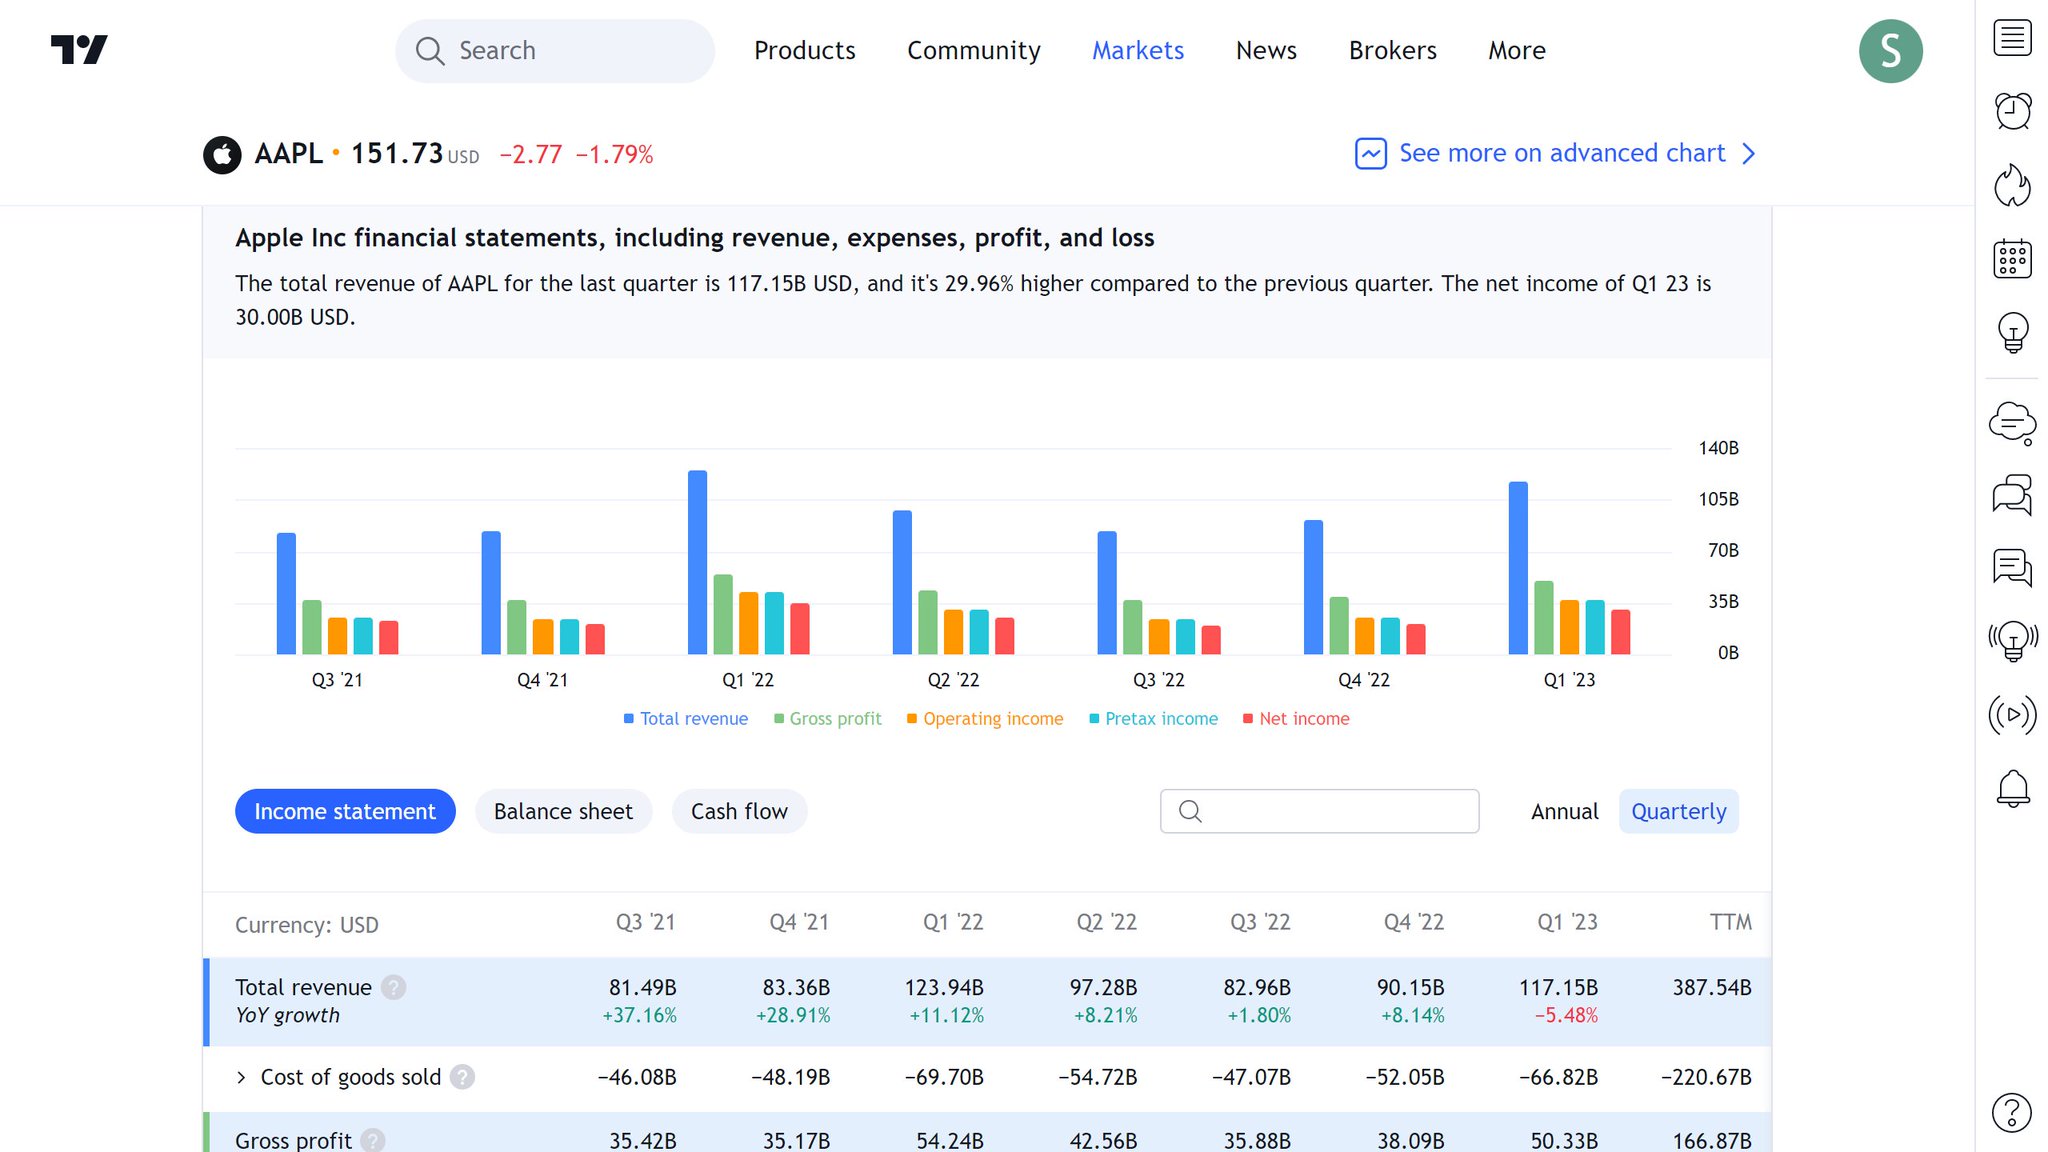The height and width of the screenshot is (1152, 2048).
Task: Click the Q1 '23 column header
Action: click(x=1567, y=922)
